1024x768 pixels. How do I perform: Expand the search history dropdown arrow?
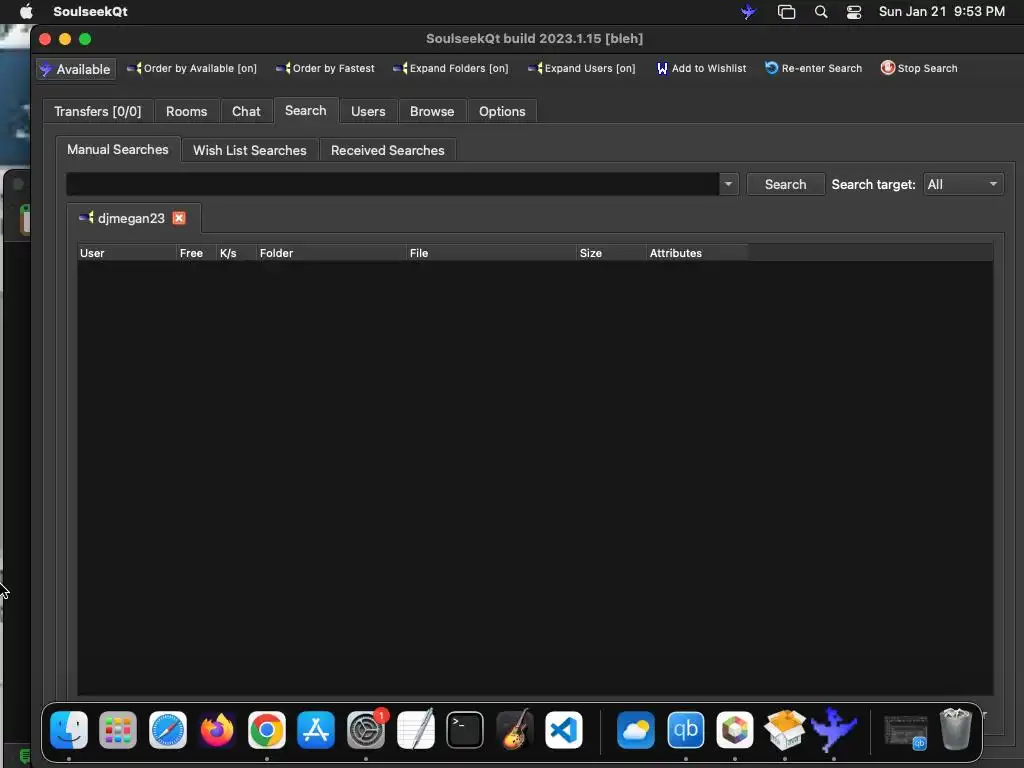tap(728, 184)
